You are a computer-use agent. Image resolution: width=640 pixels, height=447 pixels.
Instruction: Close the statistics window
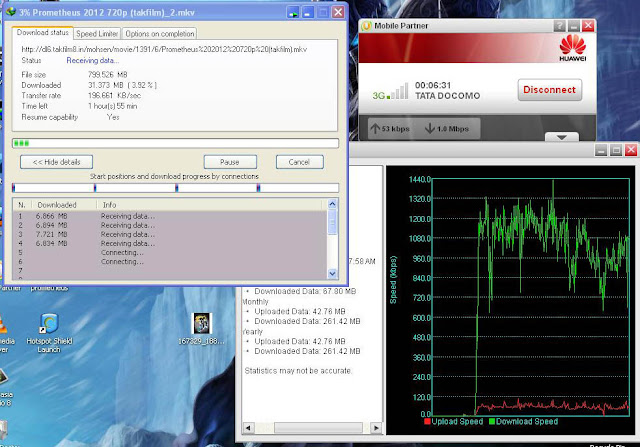pos(631,150)
